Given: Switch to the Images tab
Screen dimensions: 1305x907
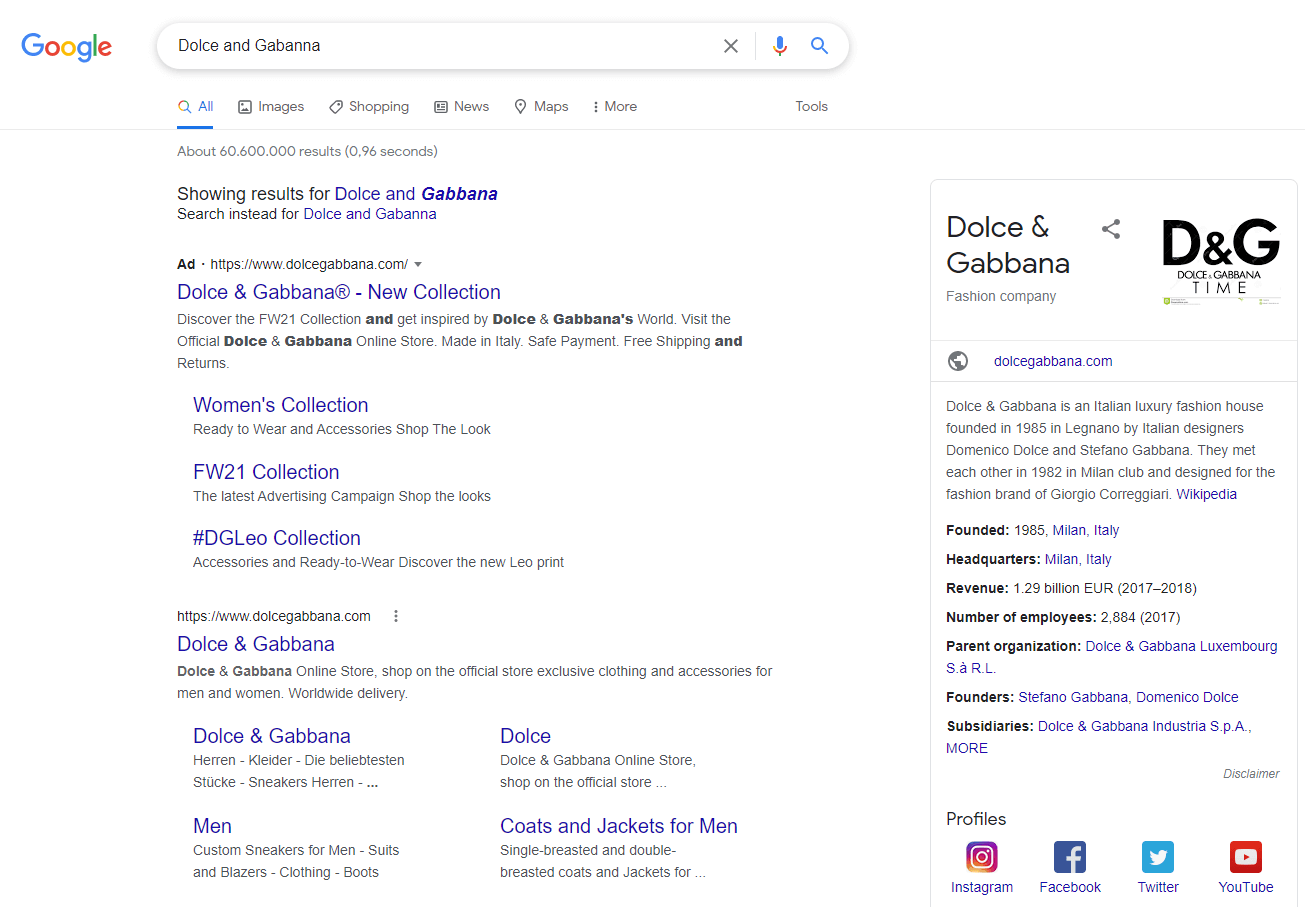Looking at the screenshot, I should [271, 106].
